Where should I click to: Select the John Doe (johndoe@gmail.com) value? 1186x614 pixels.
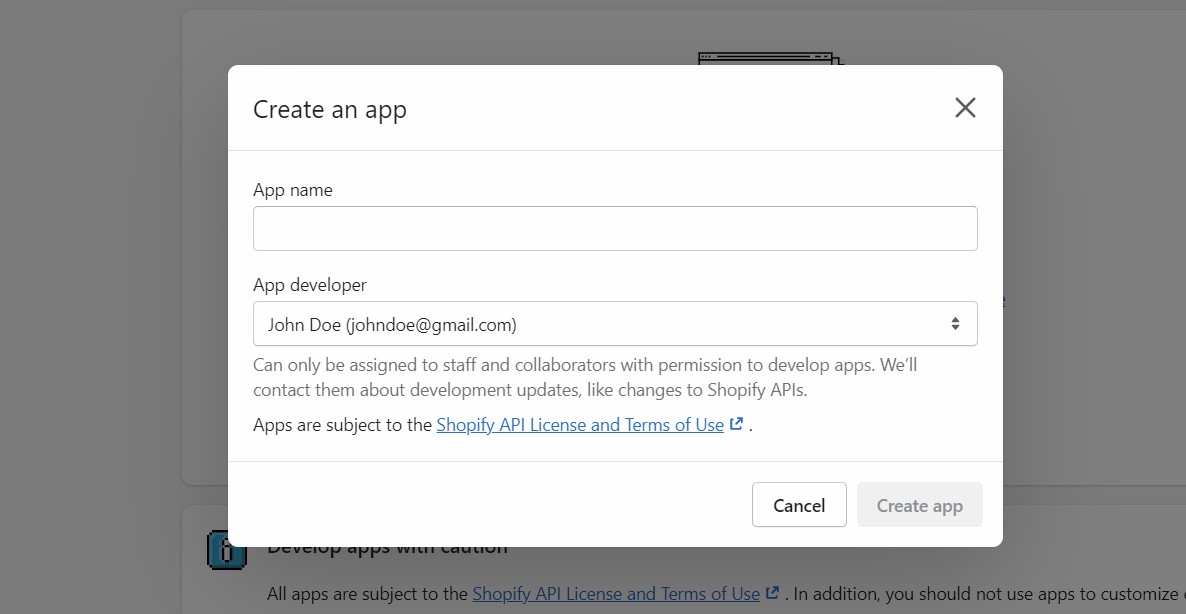[392, 324]
